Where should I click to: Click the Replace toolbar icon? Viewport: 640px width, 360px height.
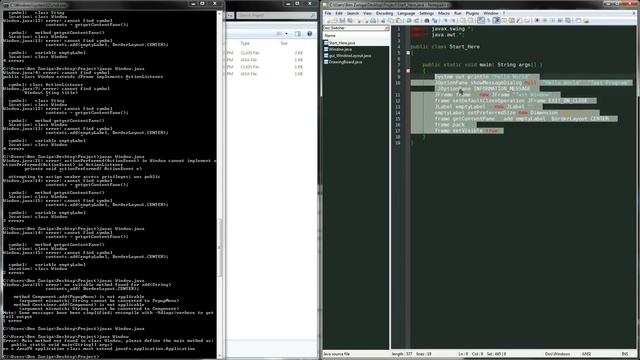tap(434, 20)
